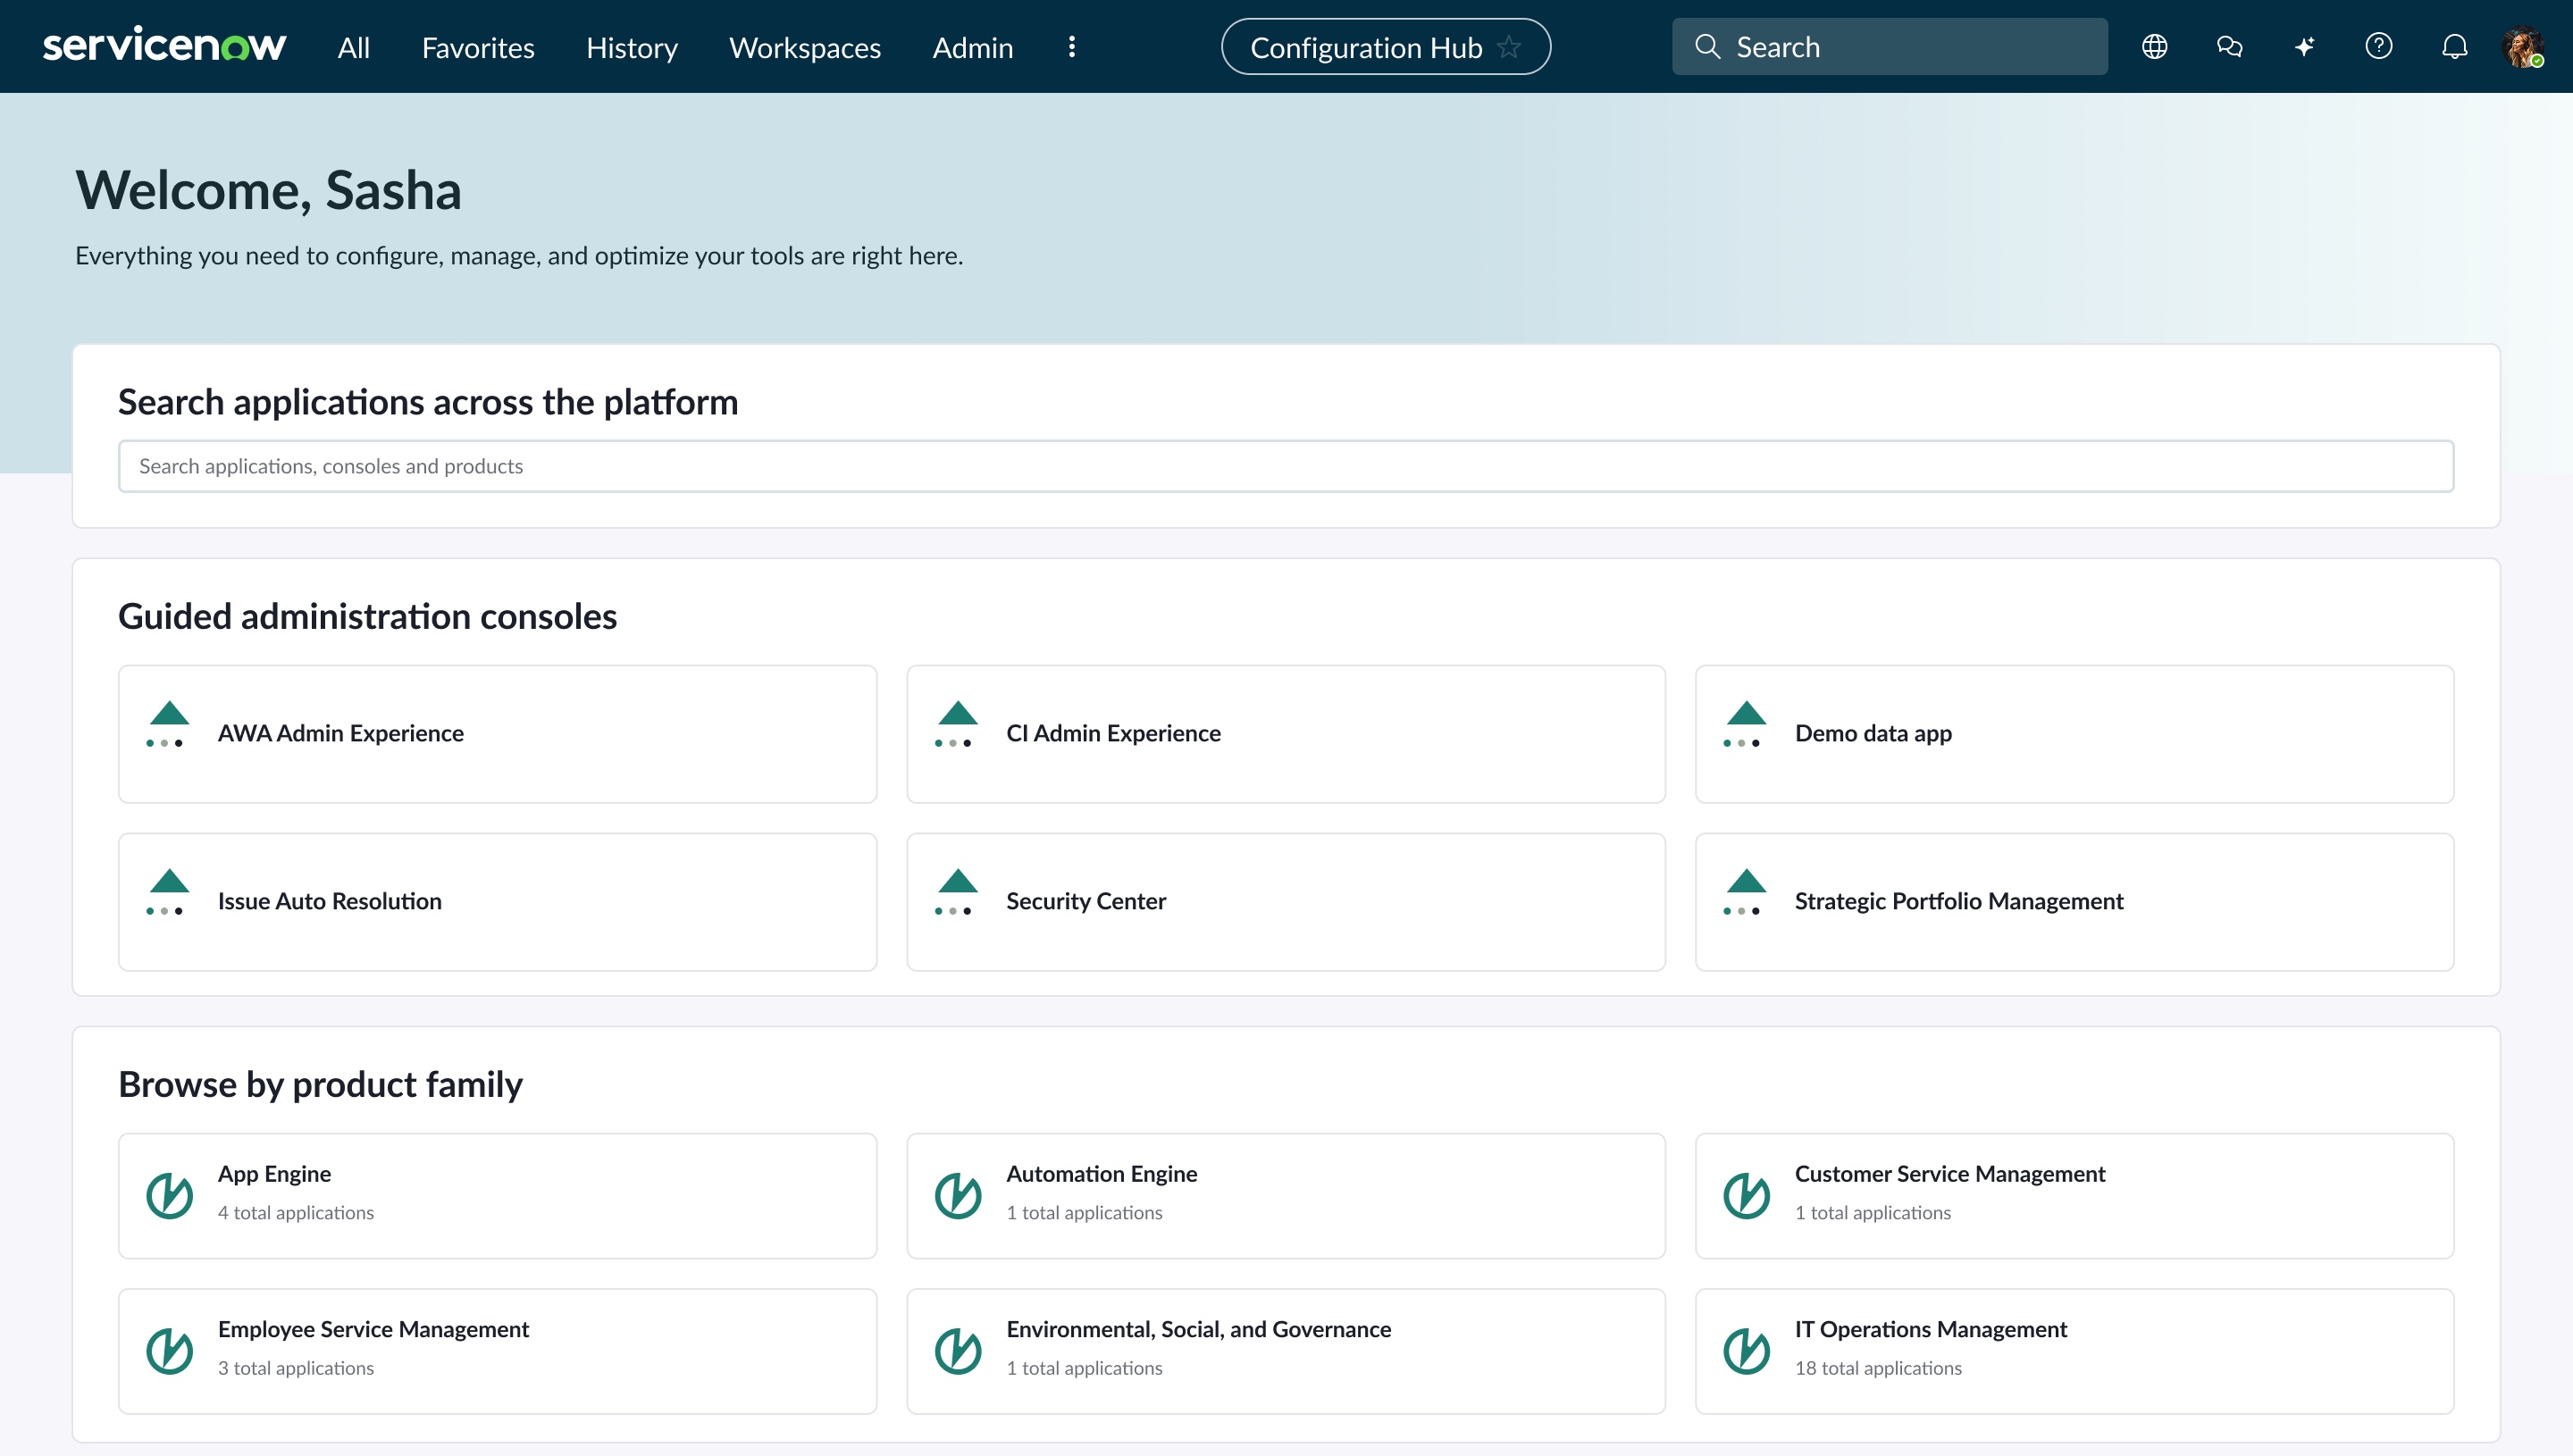This screenshot has height=1456, width=2573.
Task: Click the search applications, consoles and products field
Action: (x=1286, y=466)
